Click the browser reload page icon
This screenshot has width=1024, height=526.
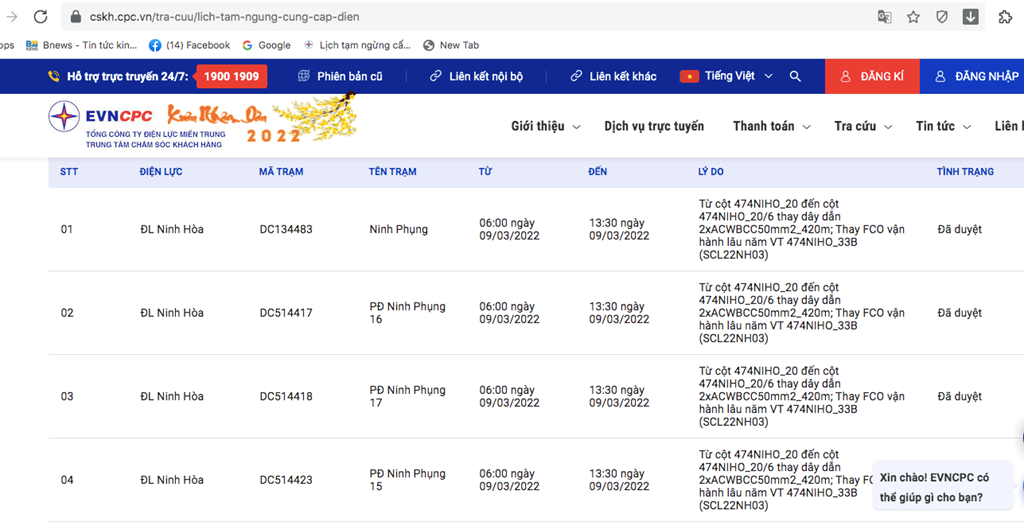40,17
